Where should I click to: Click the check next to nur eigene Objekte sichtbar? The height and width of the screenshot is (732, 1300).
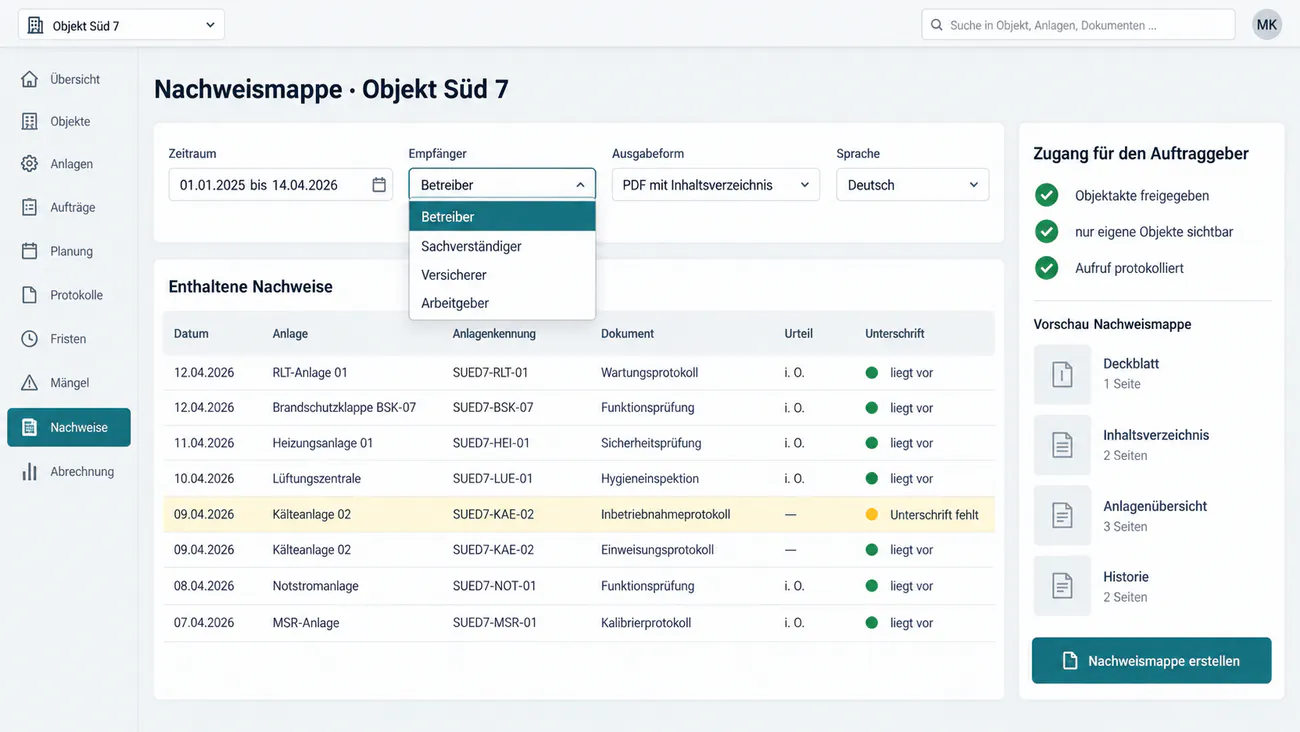click(x=1047, y=231)
